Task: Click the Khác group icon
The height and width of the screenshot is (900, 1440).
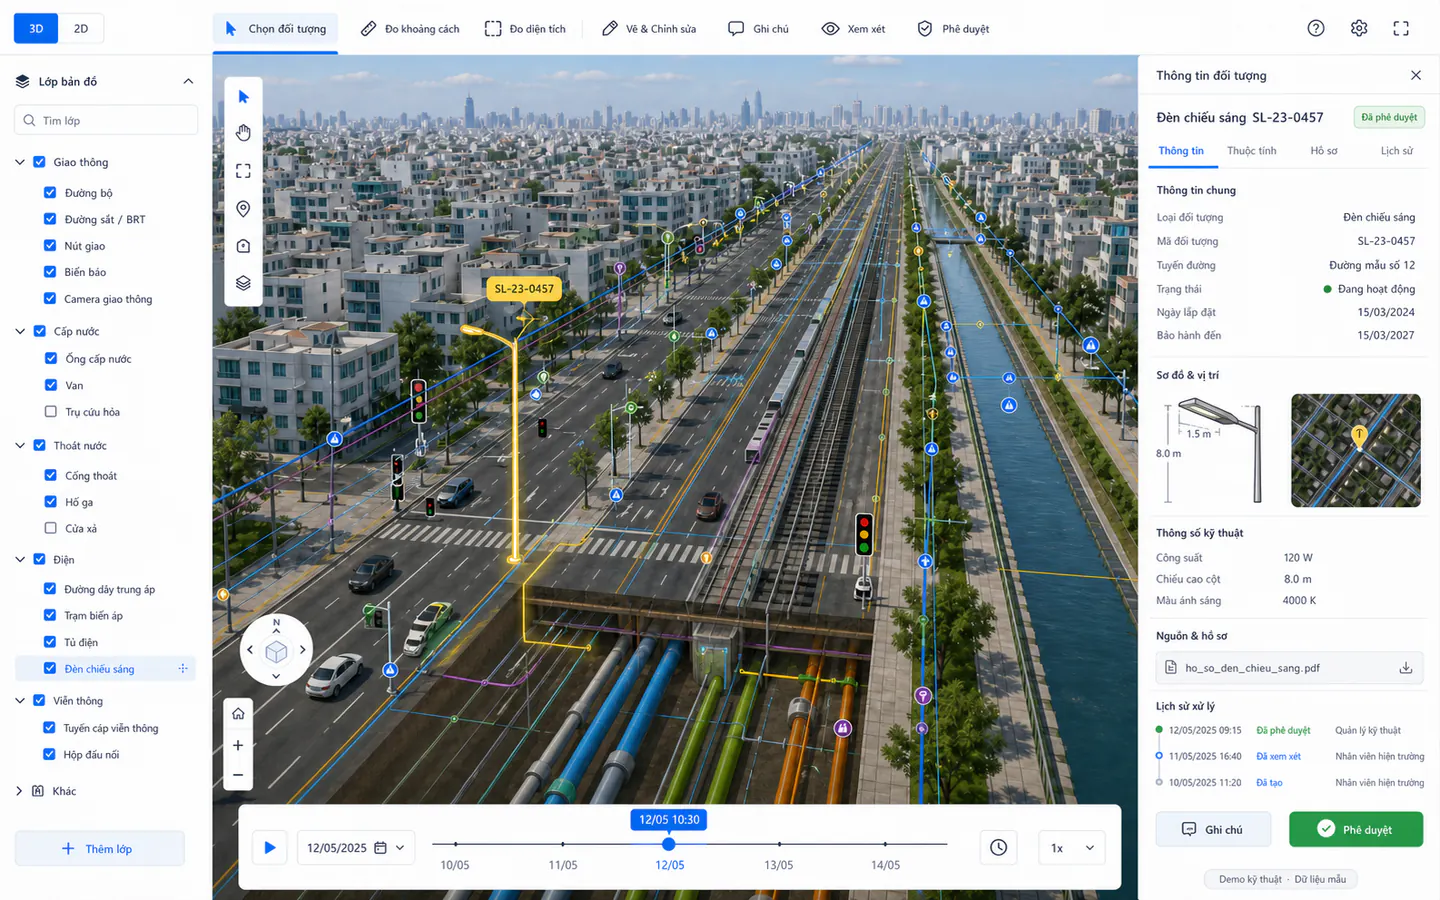Action: click(x=38, y=791)
